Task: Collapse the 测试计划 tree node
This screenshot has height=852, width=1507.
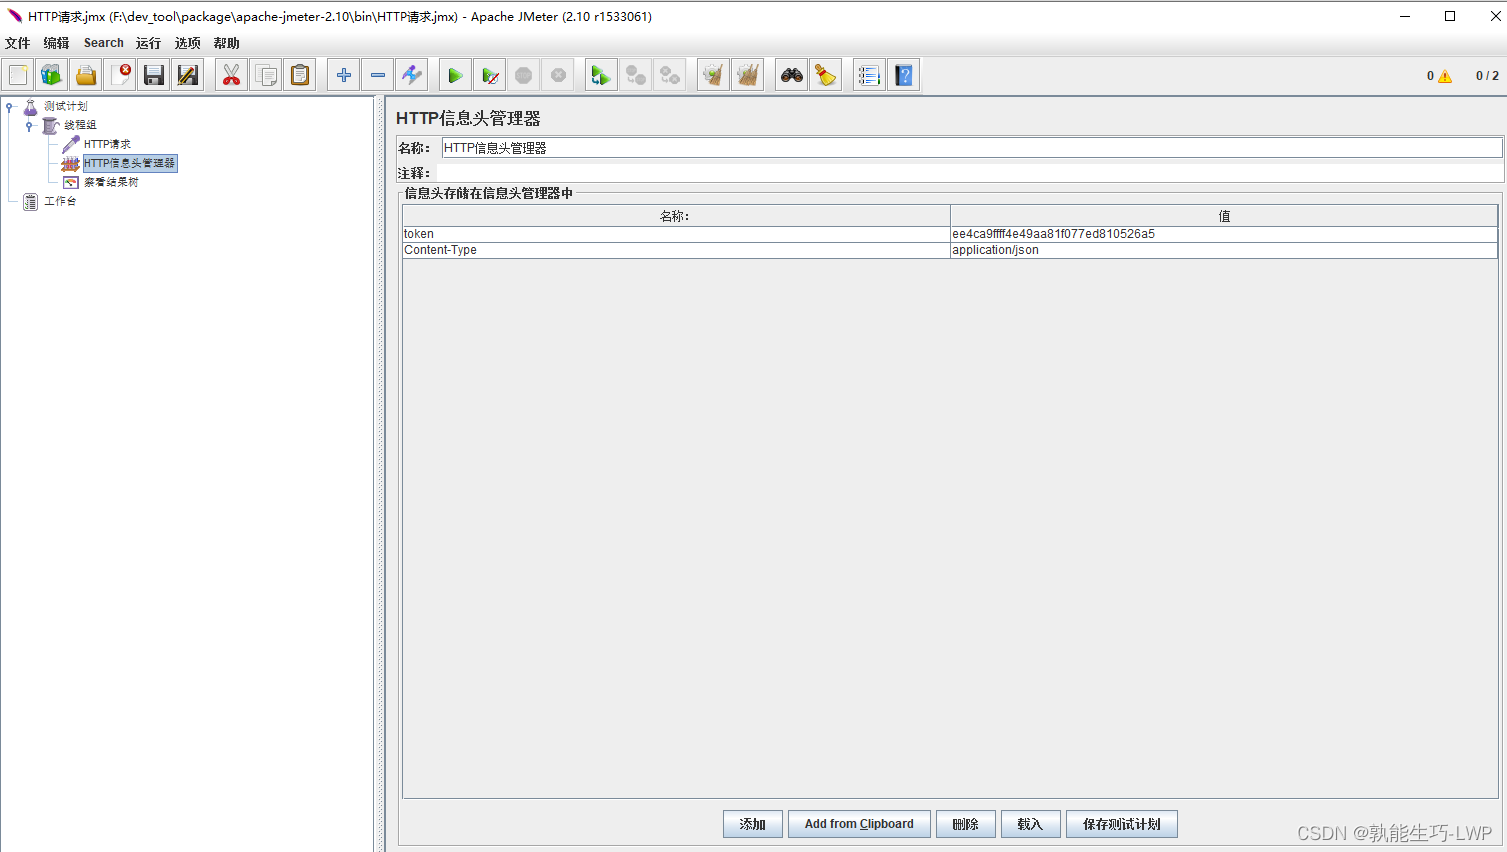Action: 9,106
